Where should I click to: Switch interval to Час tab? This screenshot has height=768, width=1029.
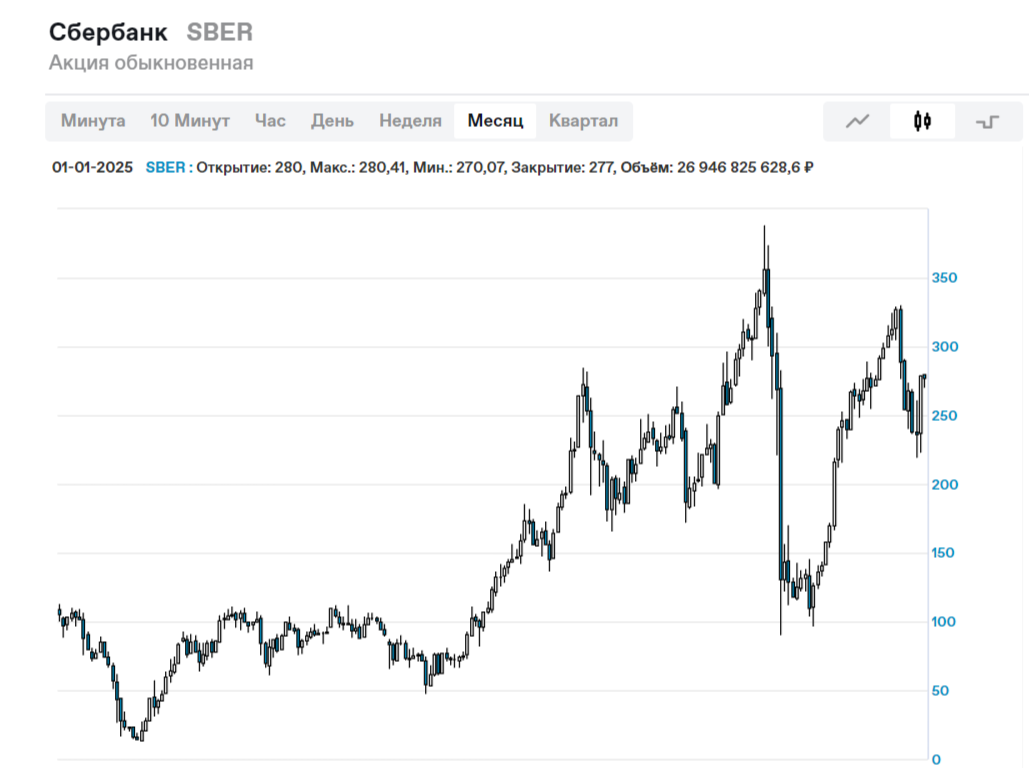coord(270,121)
